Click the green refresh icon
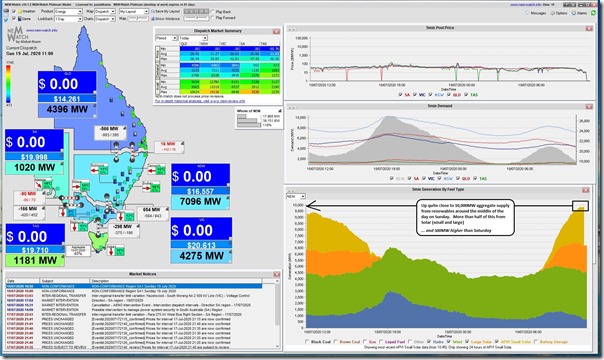Screen dimensions: 604x360 point(594,13)
